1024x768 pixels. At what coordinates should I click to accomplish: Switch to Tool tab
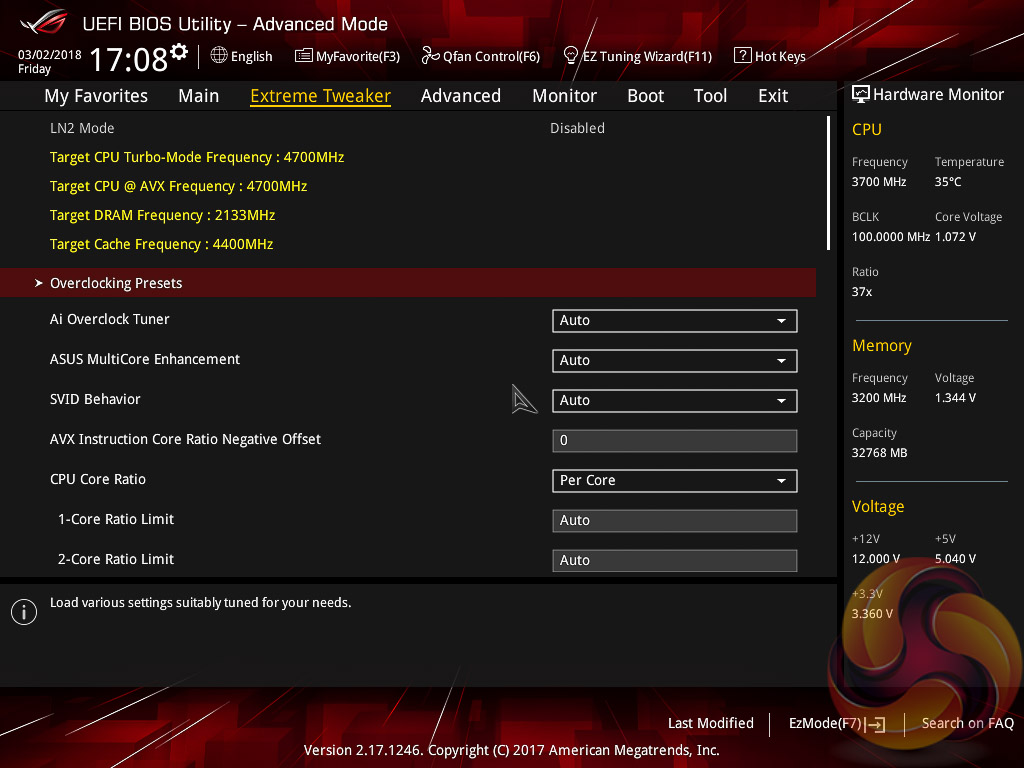click(710, 96)
